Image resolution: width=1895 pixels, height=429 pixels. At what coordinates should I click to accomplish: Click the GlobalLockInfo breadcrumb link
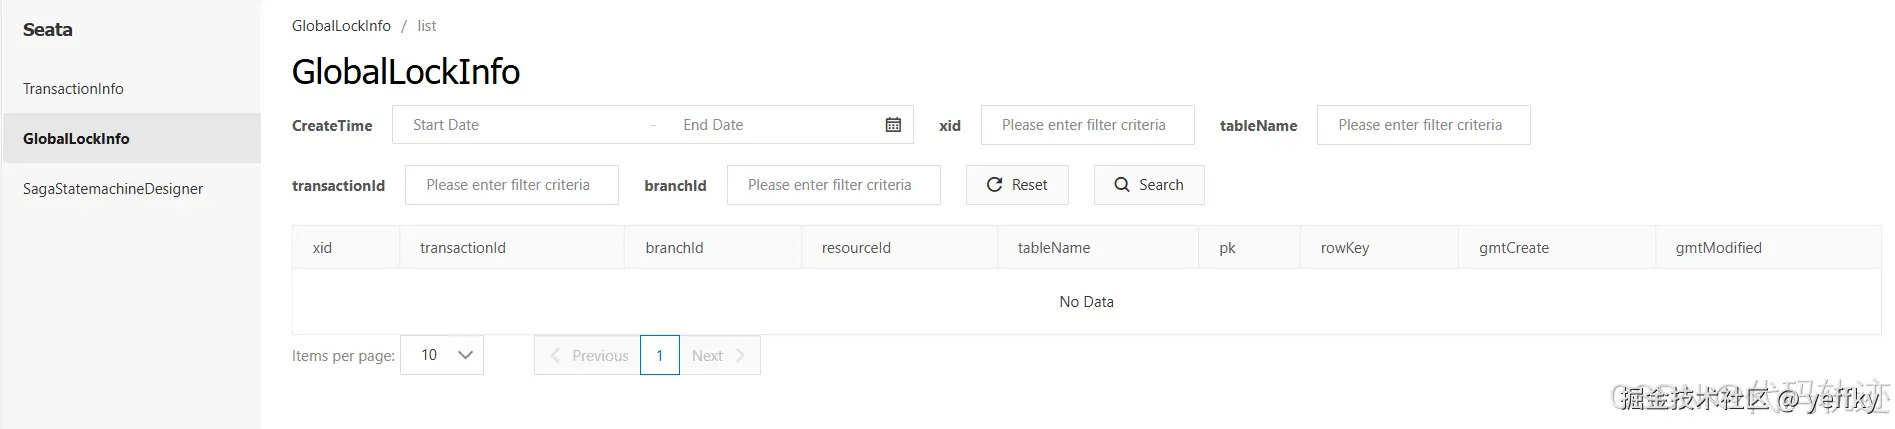[341, 26]
